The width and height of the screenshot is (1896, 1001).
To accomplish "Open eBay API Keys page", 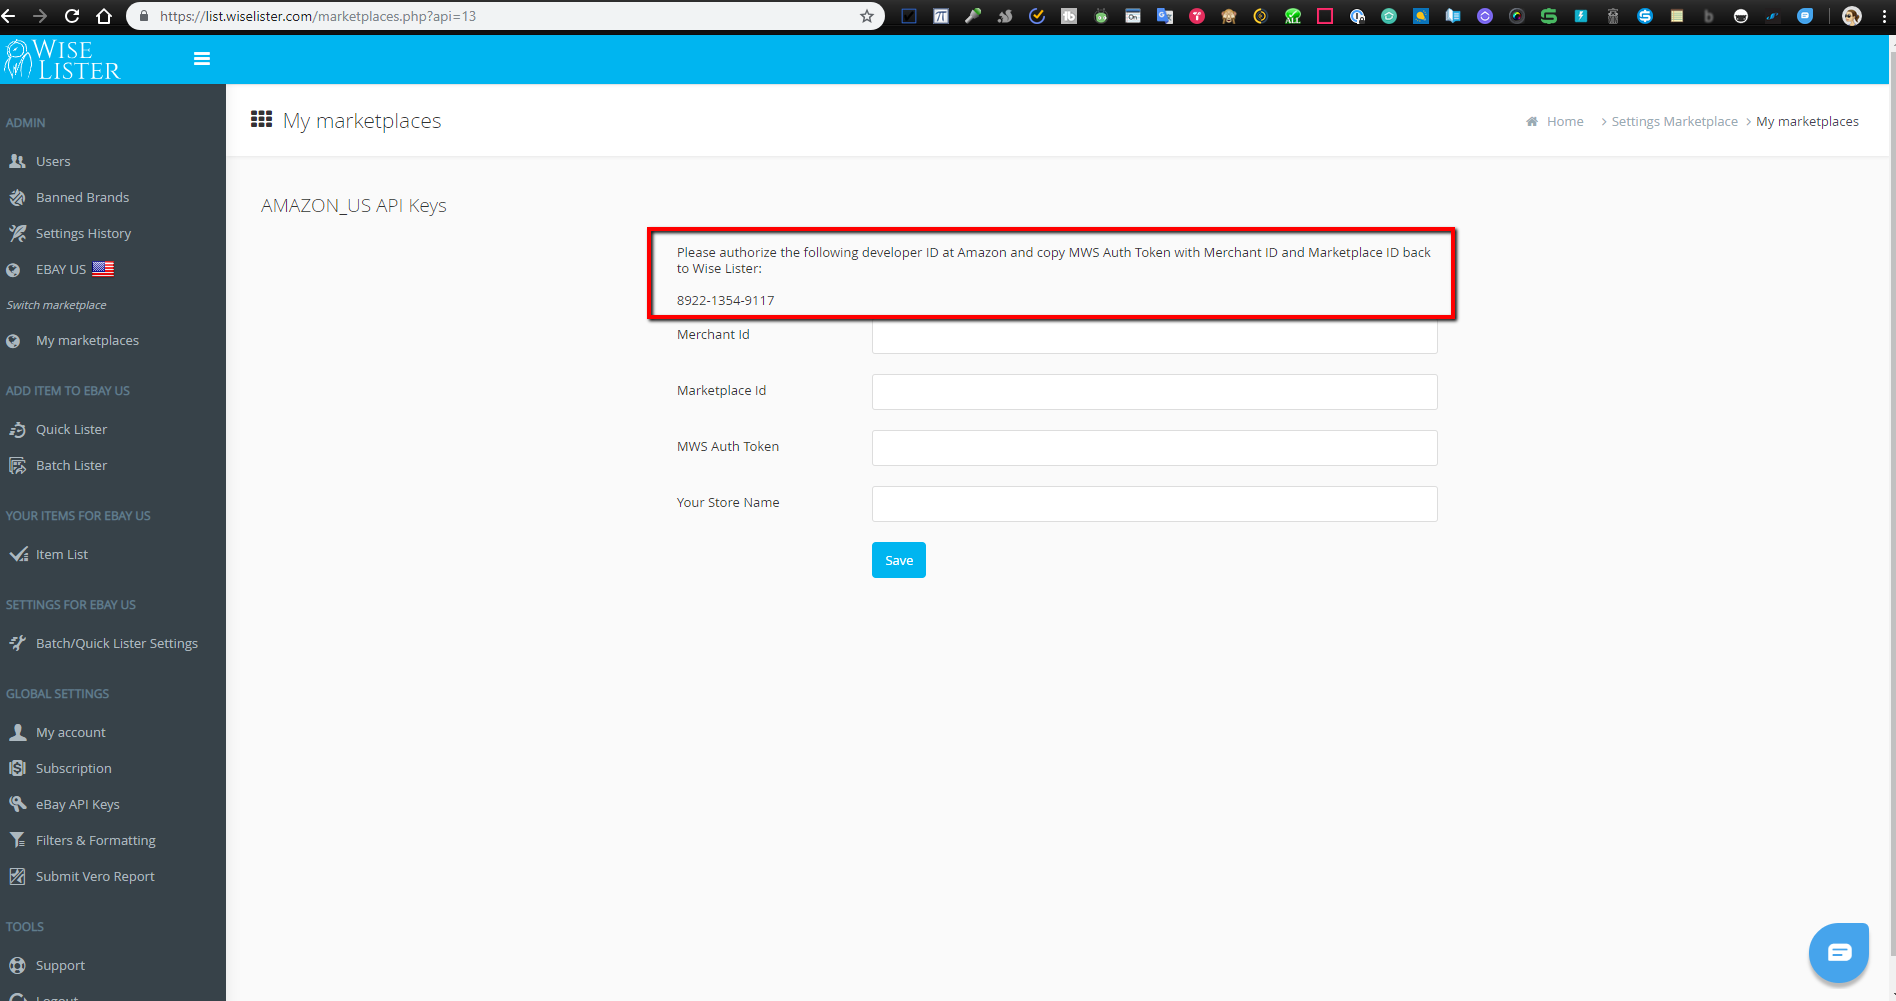I will click(x=77, y=804).
